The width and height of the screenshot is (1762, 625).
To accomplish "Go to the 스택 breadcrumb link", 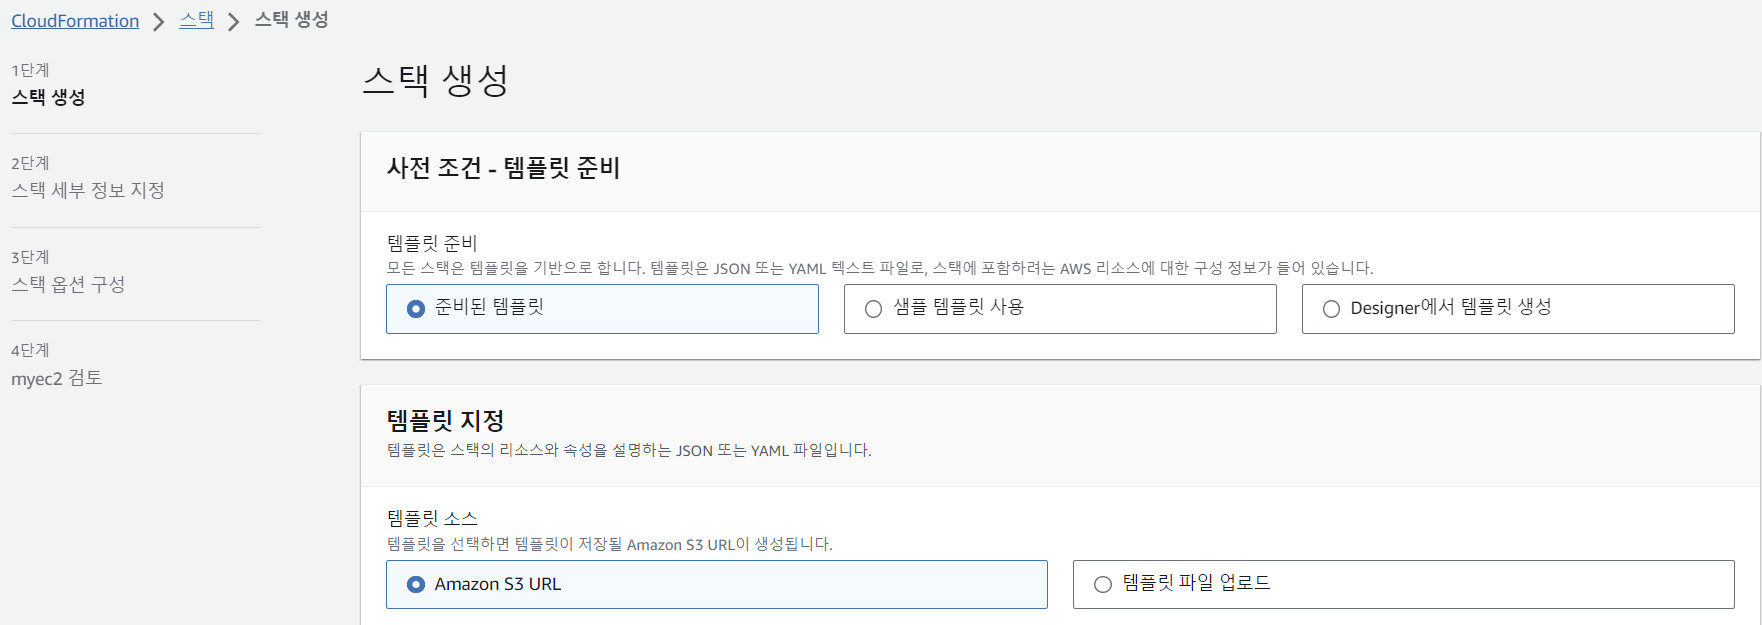I will click(x=197, y=20).
